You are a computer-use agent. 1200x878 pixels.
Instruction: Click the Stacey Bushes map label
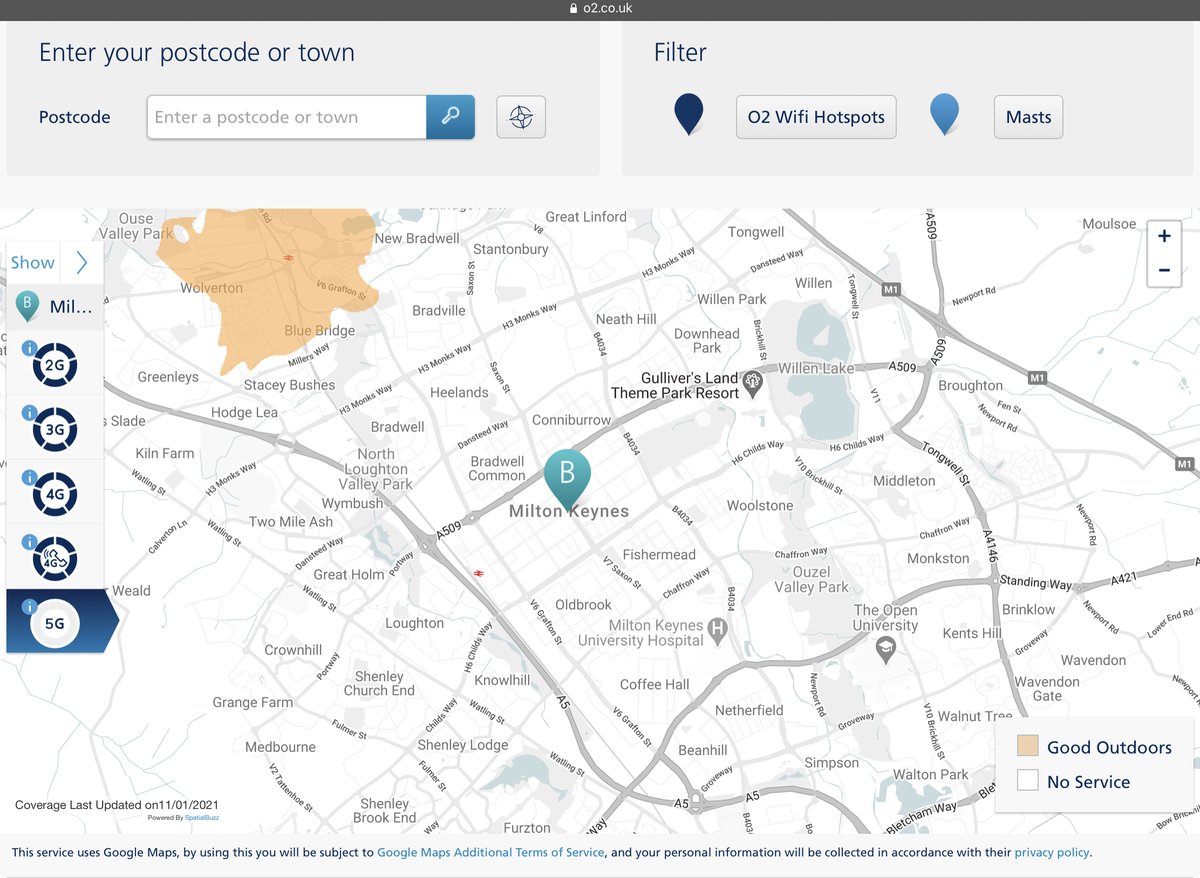290,385
